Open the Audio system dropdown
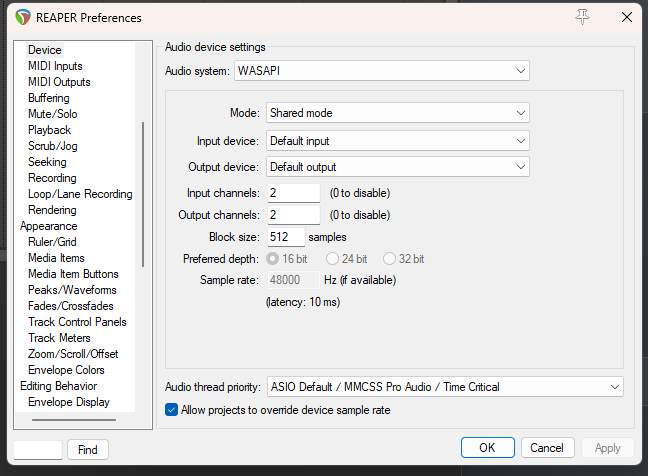 [381, 70]
